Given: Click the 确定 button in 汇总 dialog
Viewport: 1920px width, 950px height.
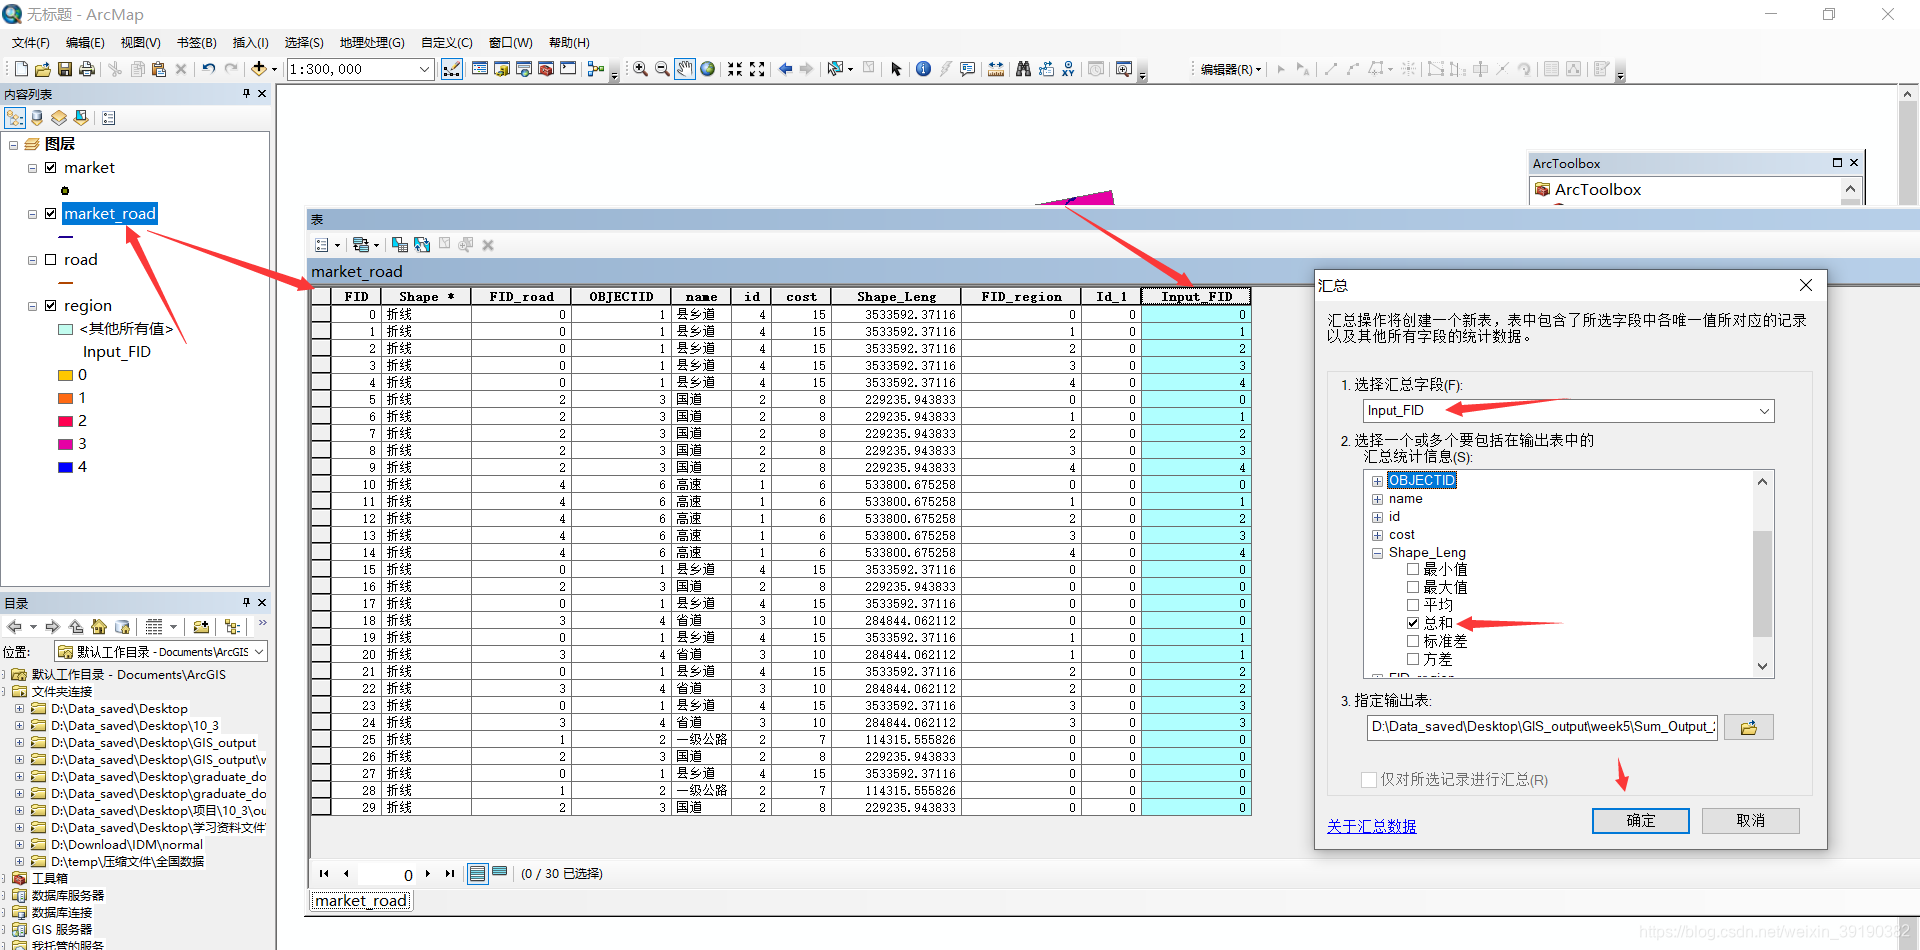Looking at the screenshot, I should [x=1640, y=821].
